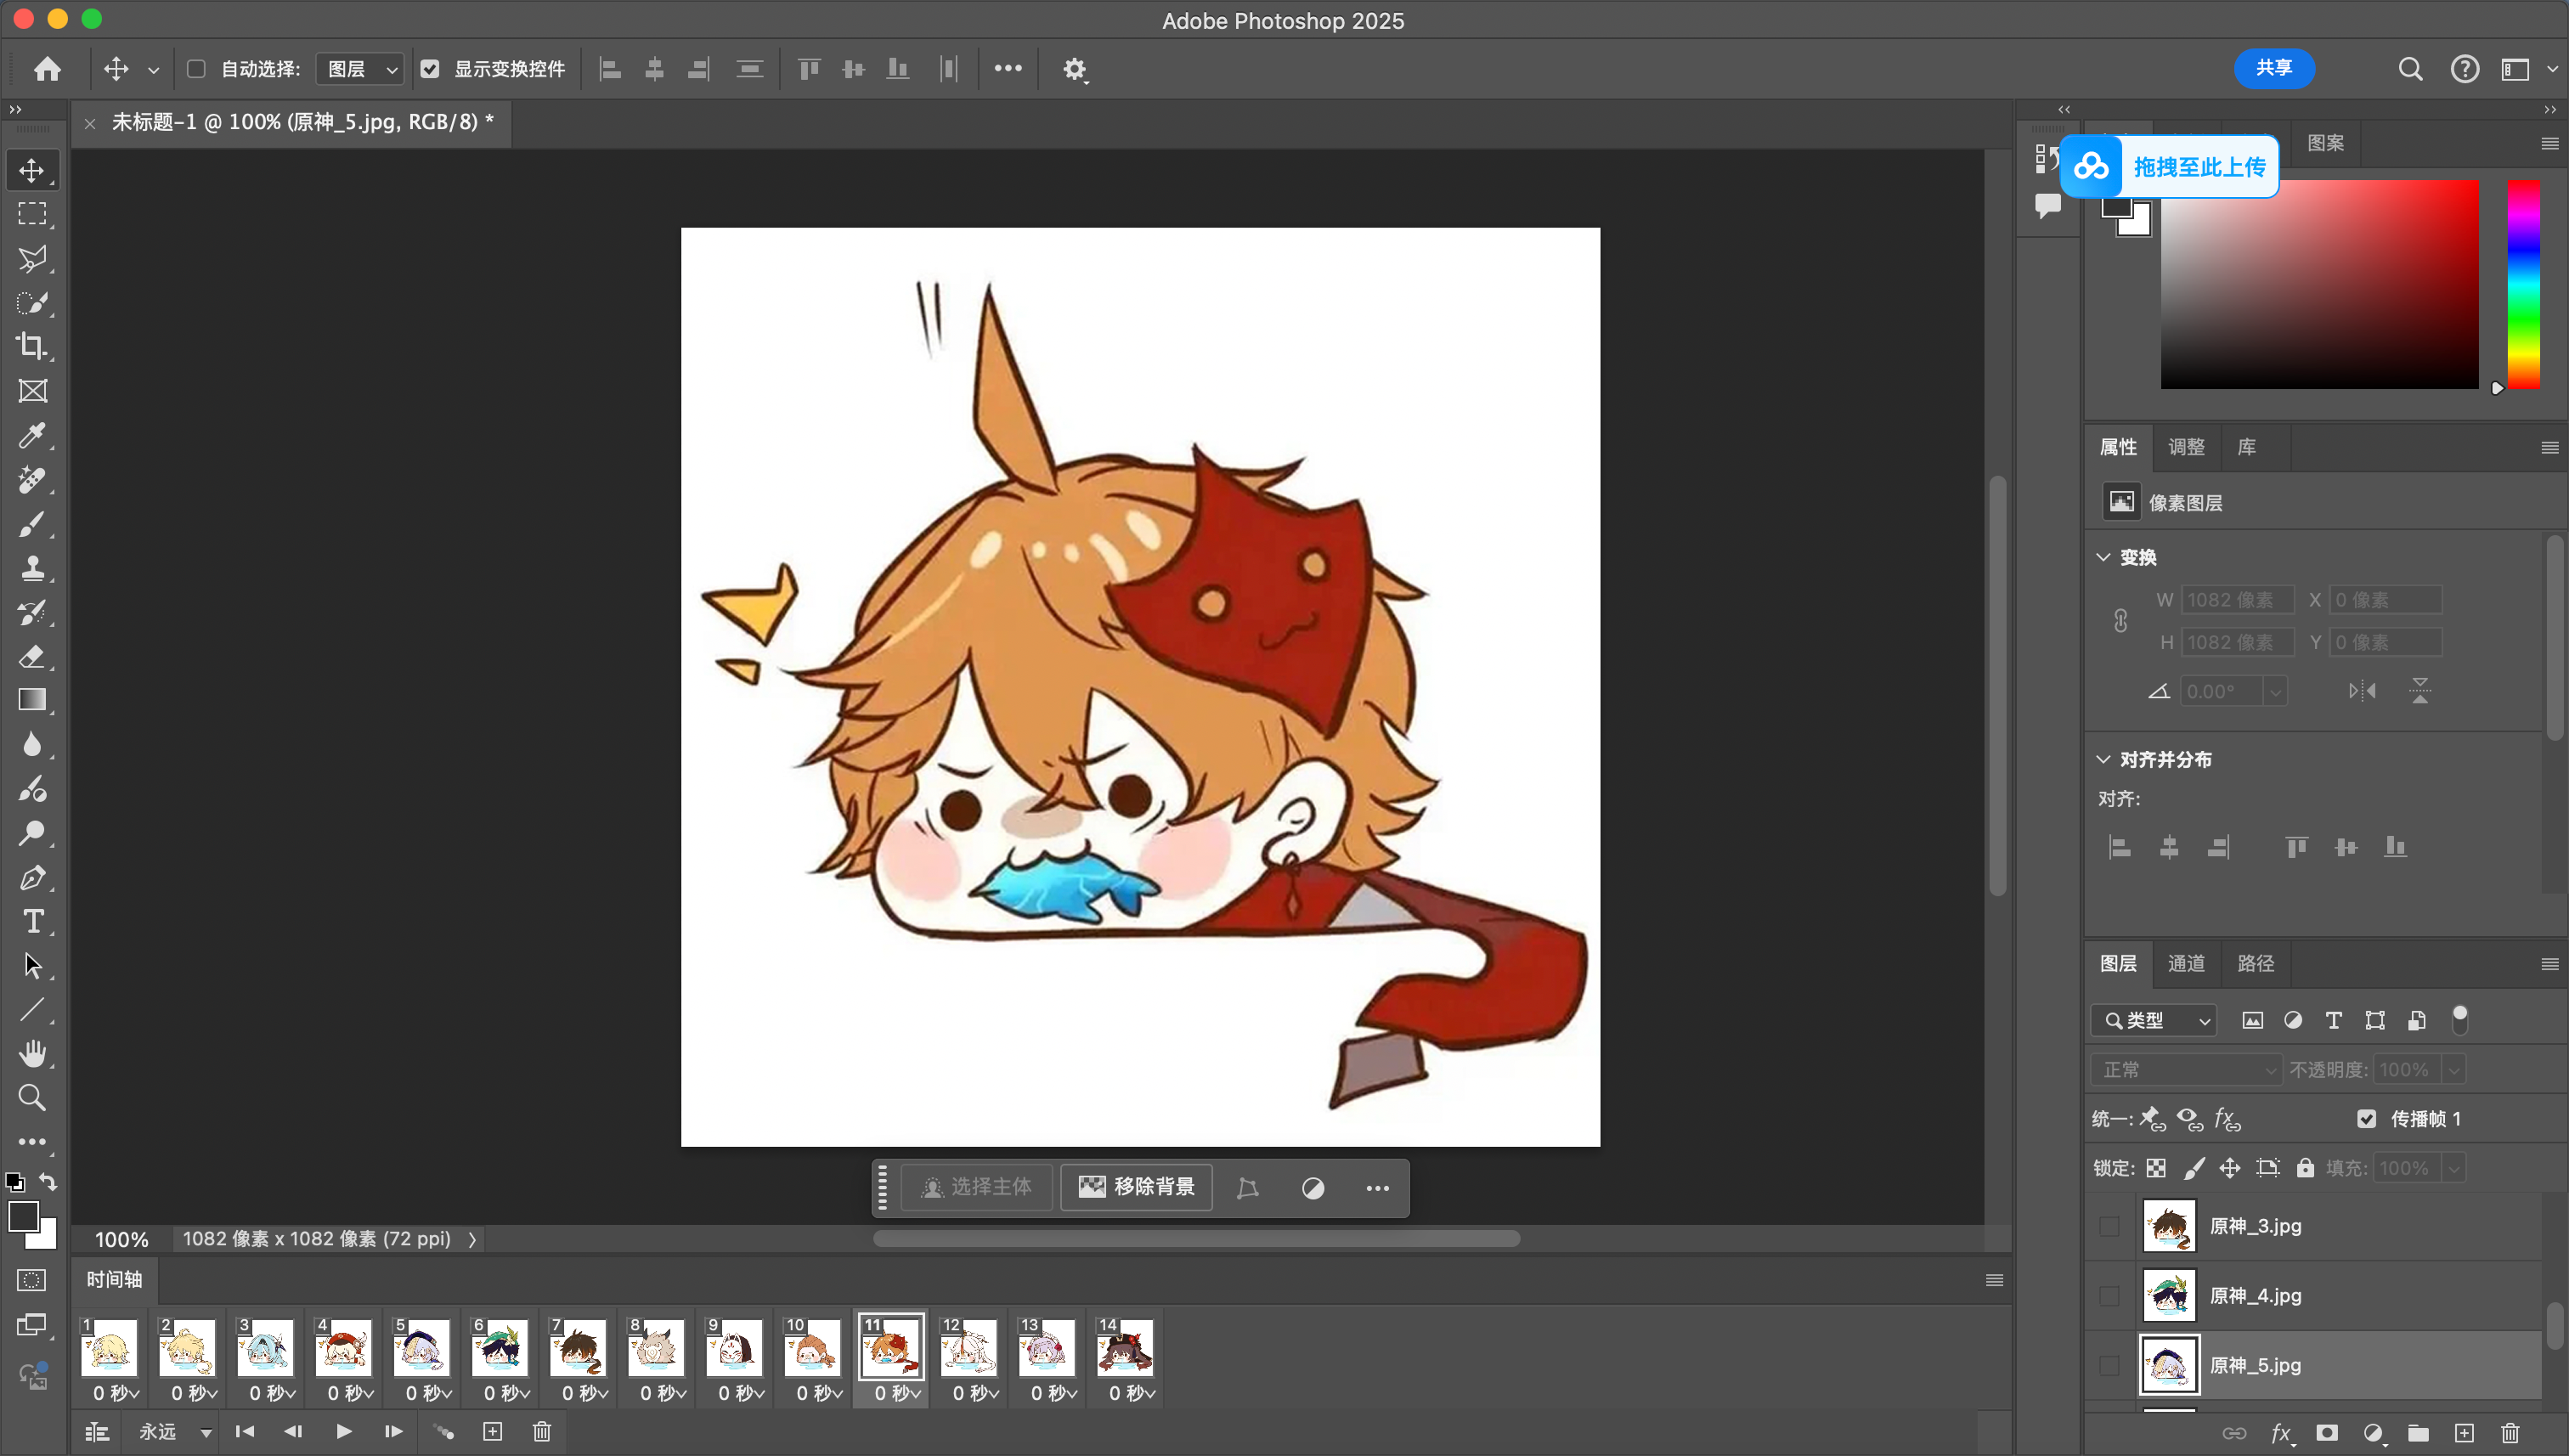Select the Path Selection tool

[32, 966]
